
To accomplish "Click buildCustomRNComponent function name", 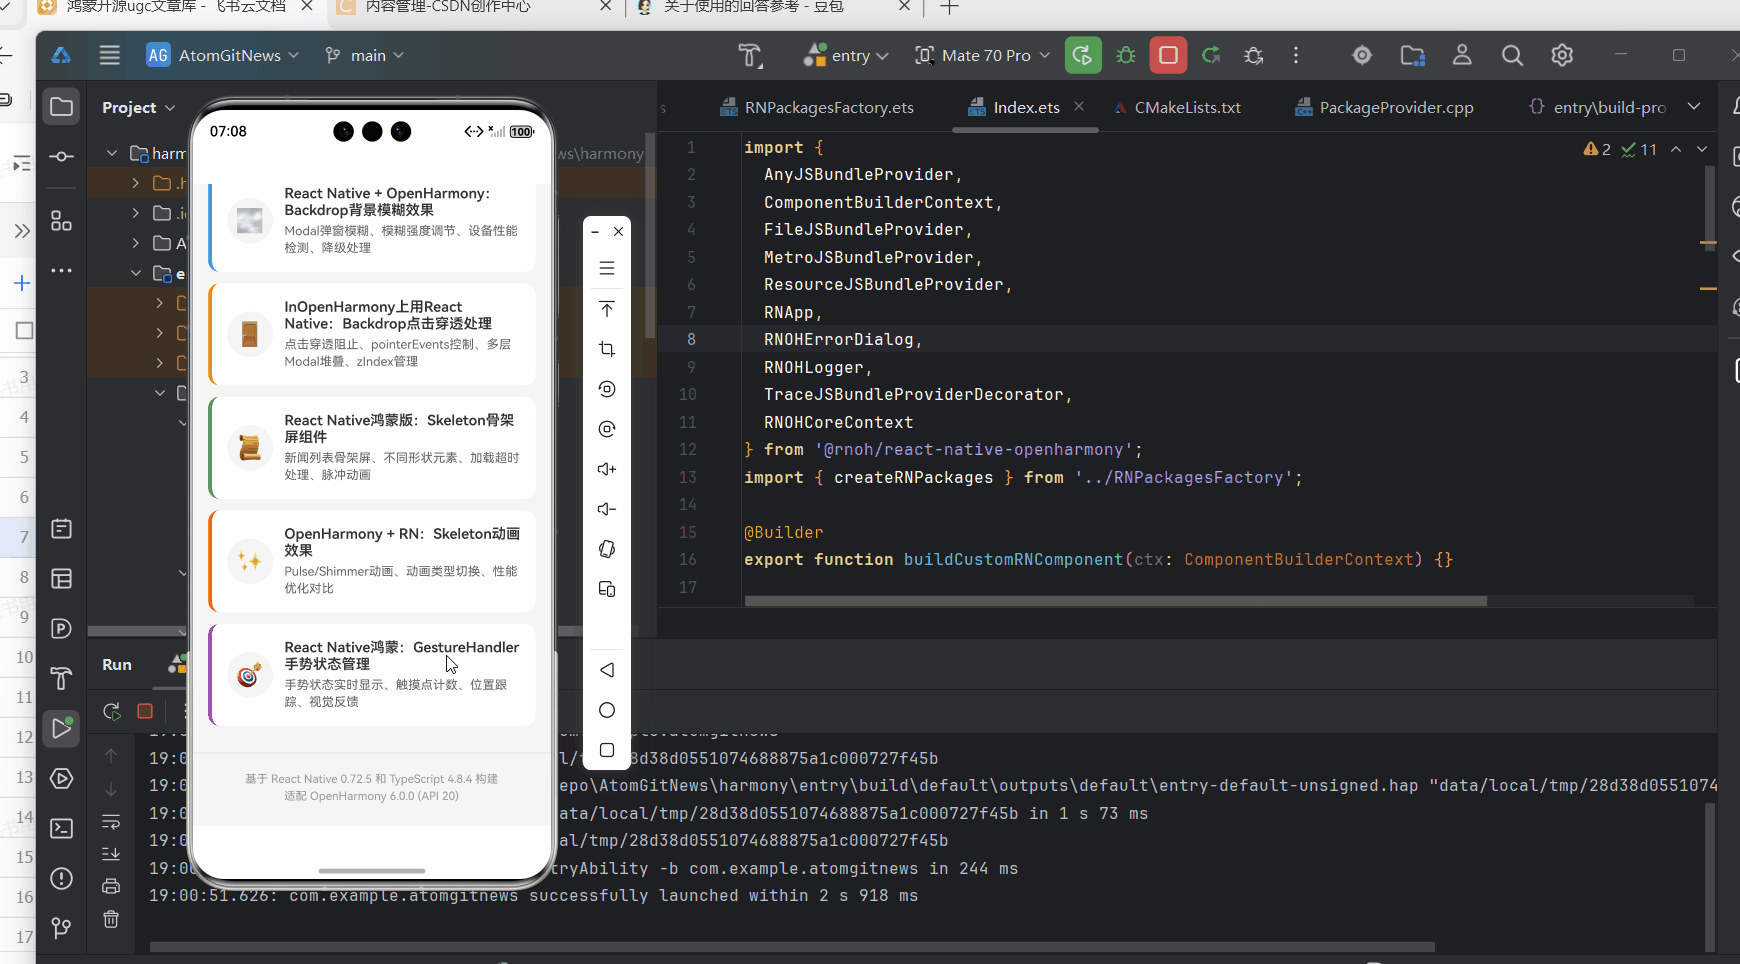I will click(1014, 560).
